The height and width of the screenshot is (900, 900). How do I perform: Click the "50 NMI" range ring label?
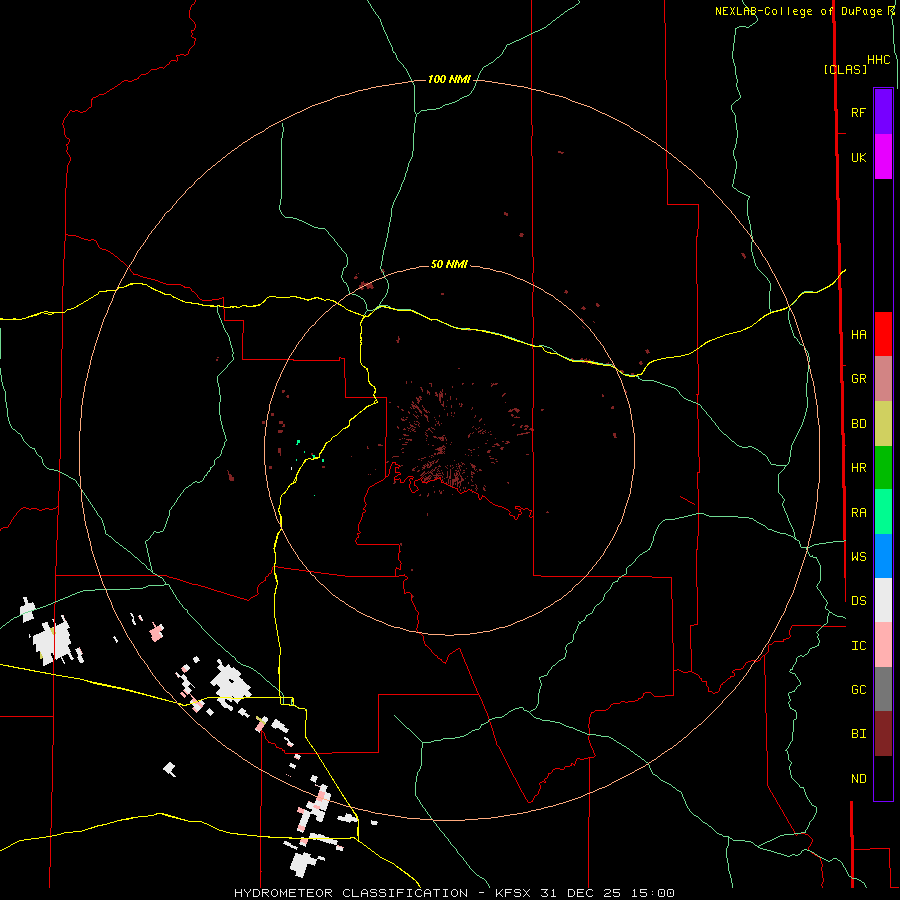449,264
